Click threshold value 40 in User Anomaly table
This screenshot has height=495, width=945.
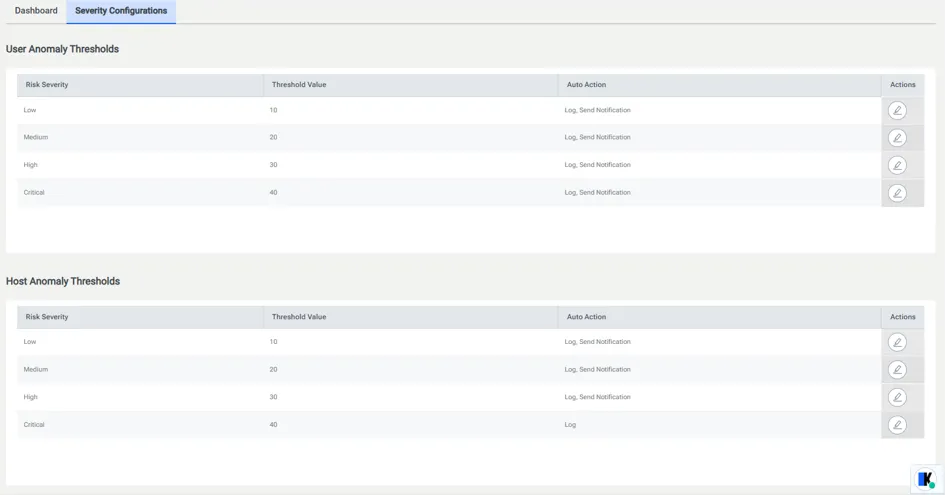coord(274,193)
